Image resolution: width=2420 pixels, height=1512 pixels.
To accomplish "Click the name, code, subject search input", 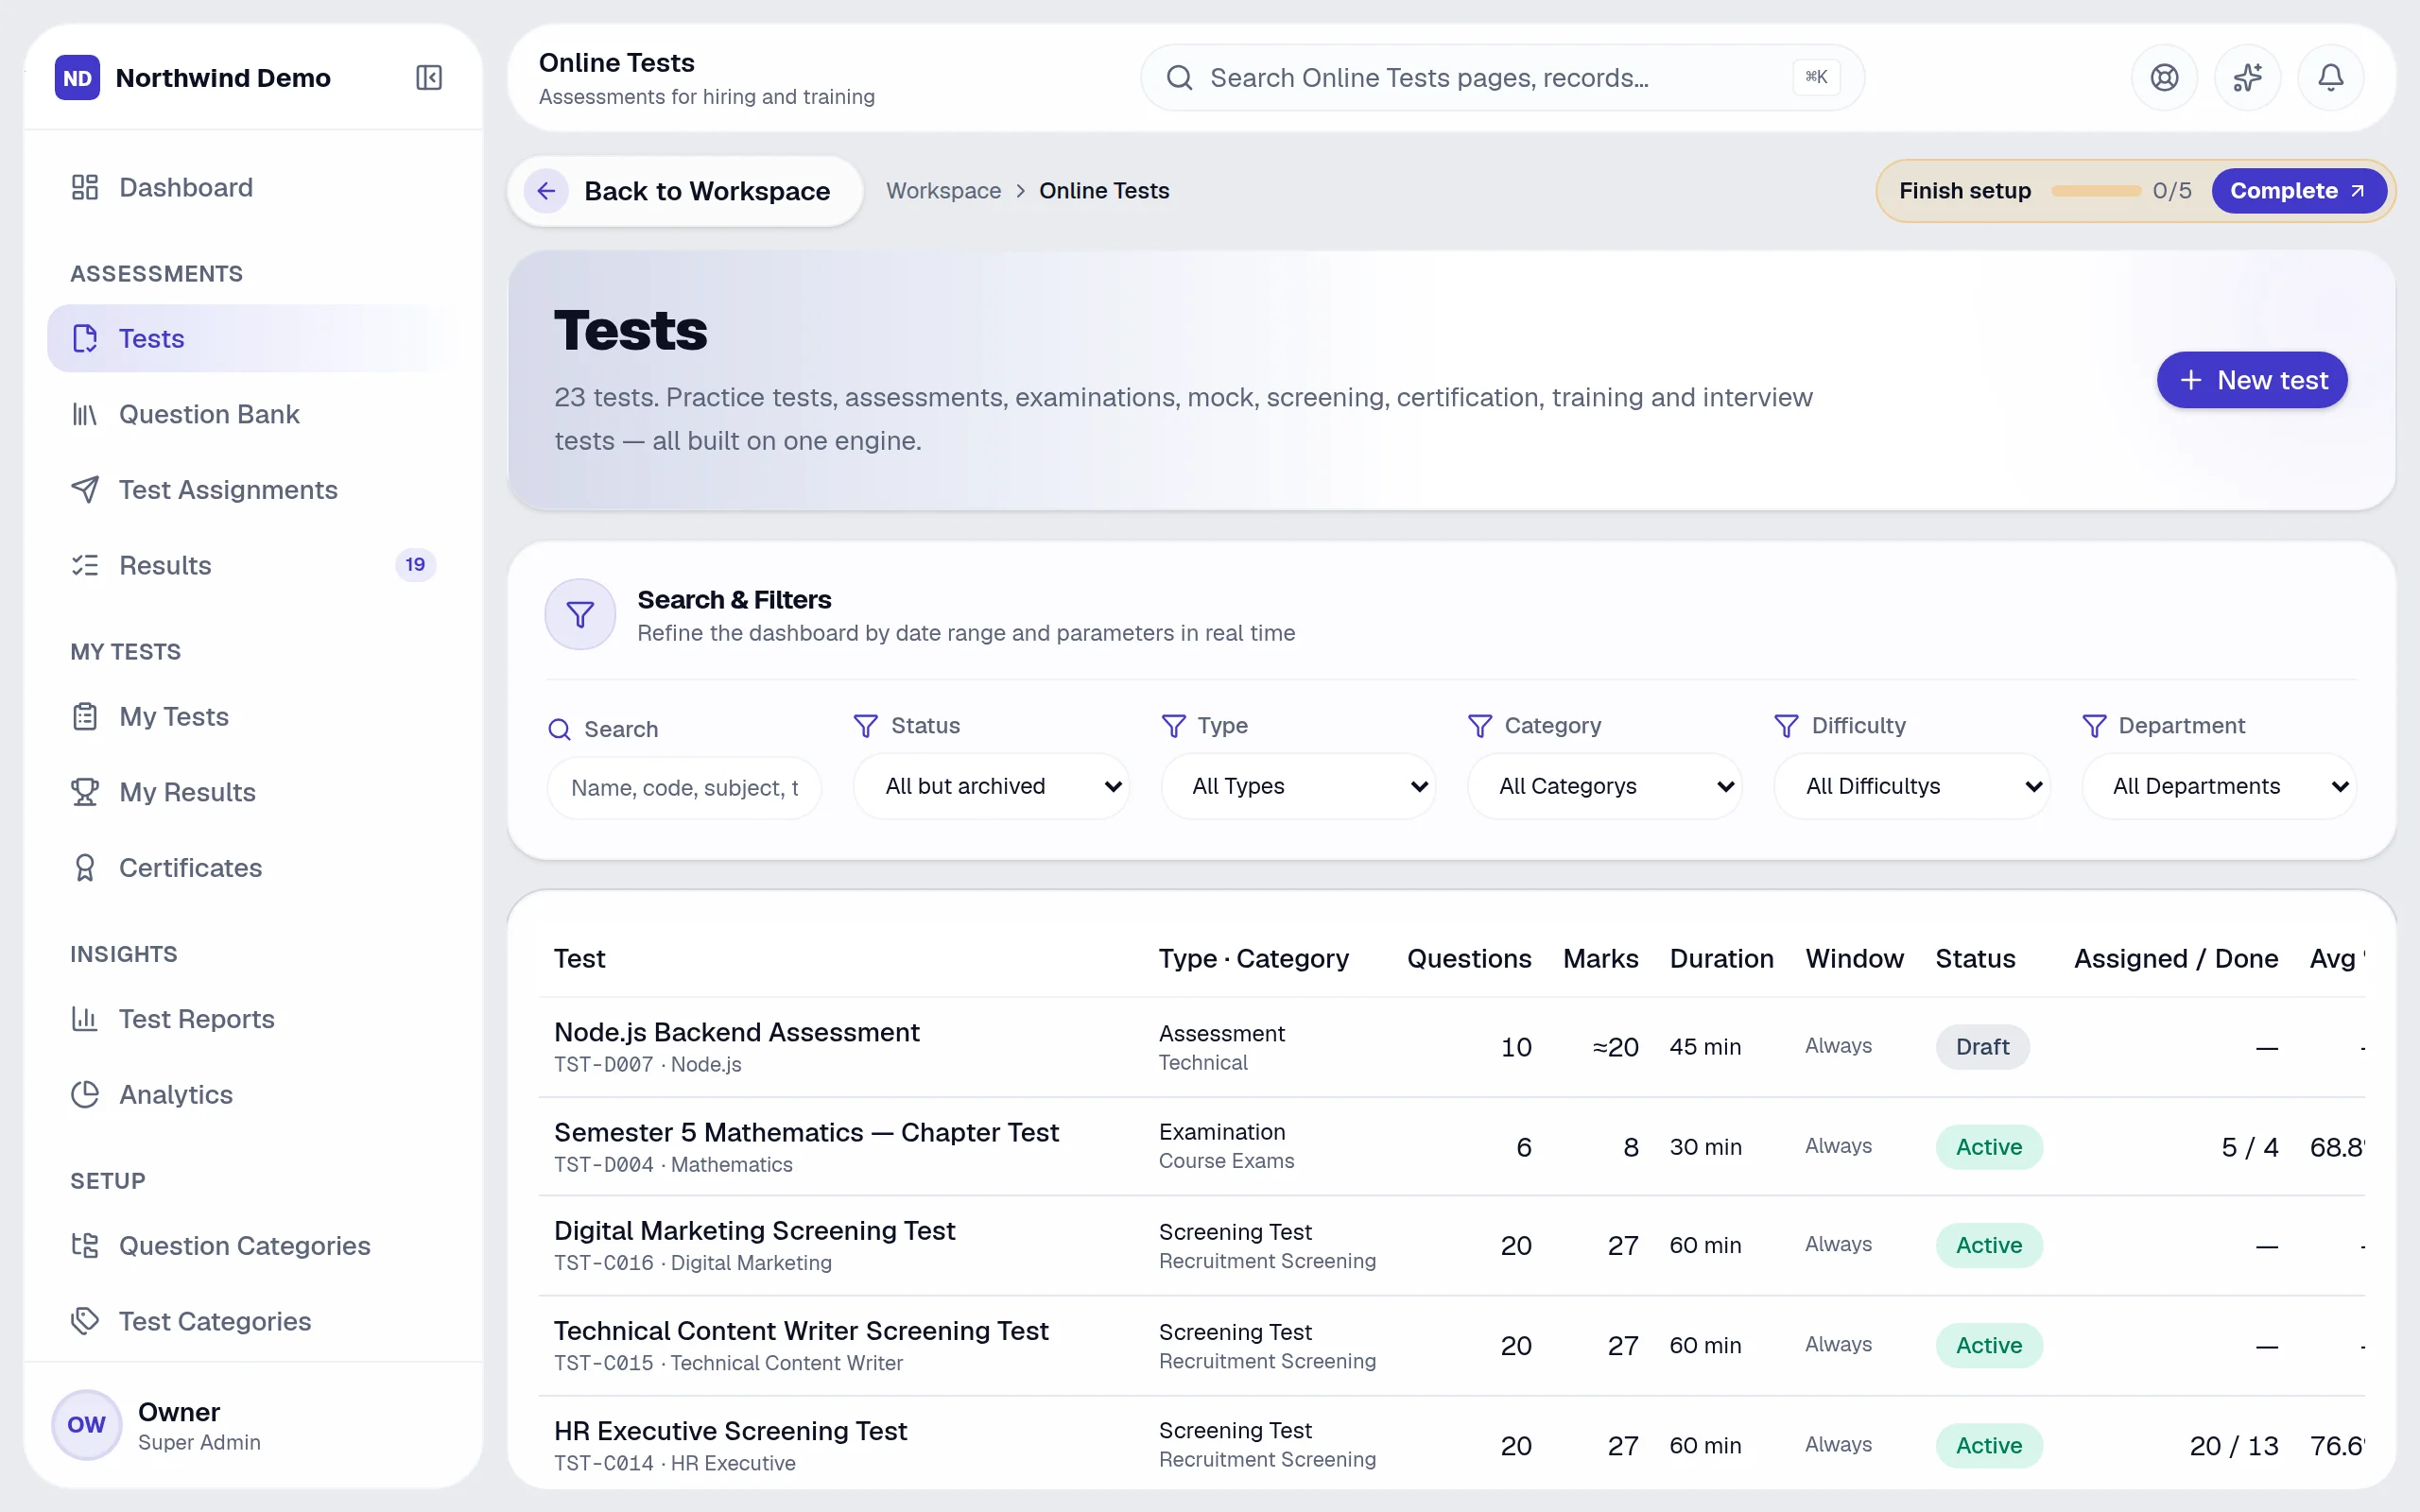I will point(684,788).
